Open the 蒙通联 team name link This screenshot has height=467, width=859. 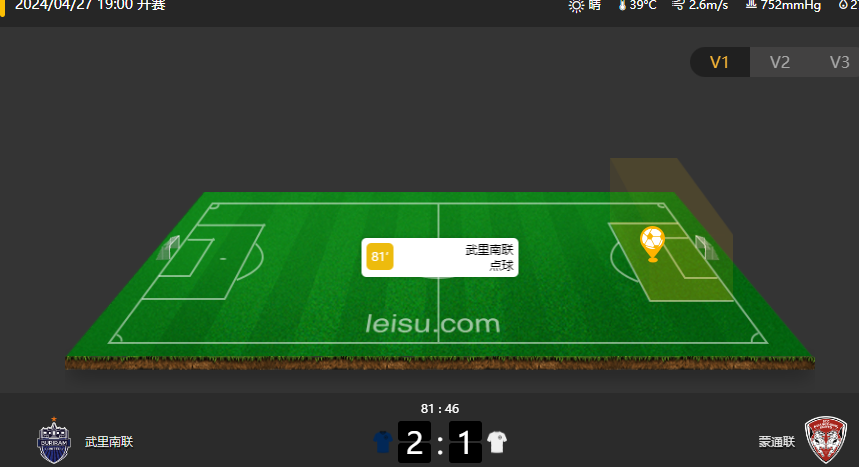click(x=777, y=442)
